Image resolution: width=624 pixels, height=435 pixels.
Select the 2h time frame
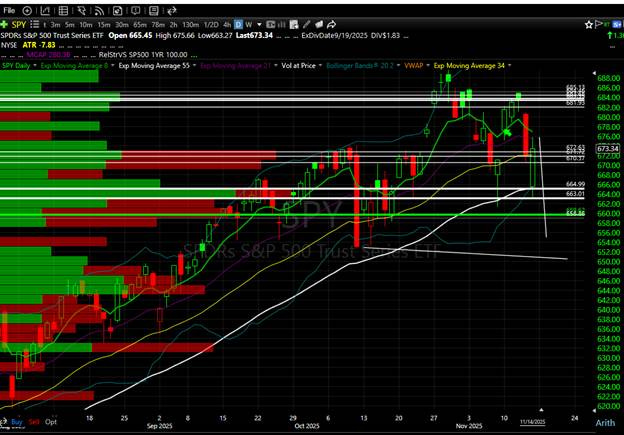click(x=174, y=25)
